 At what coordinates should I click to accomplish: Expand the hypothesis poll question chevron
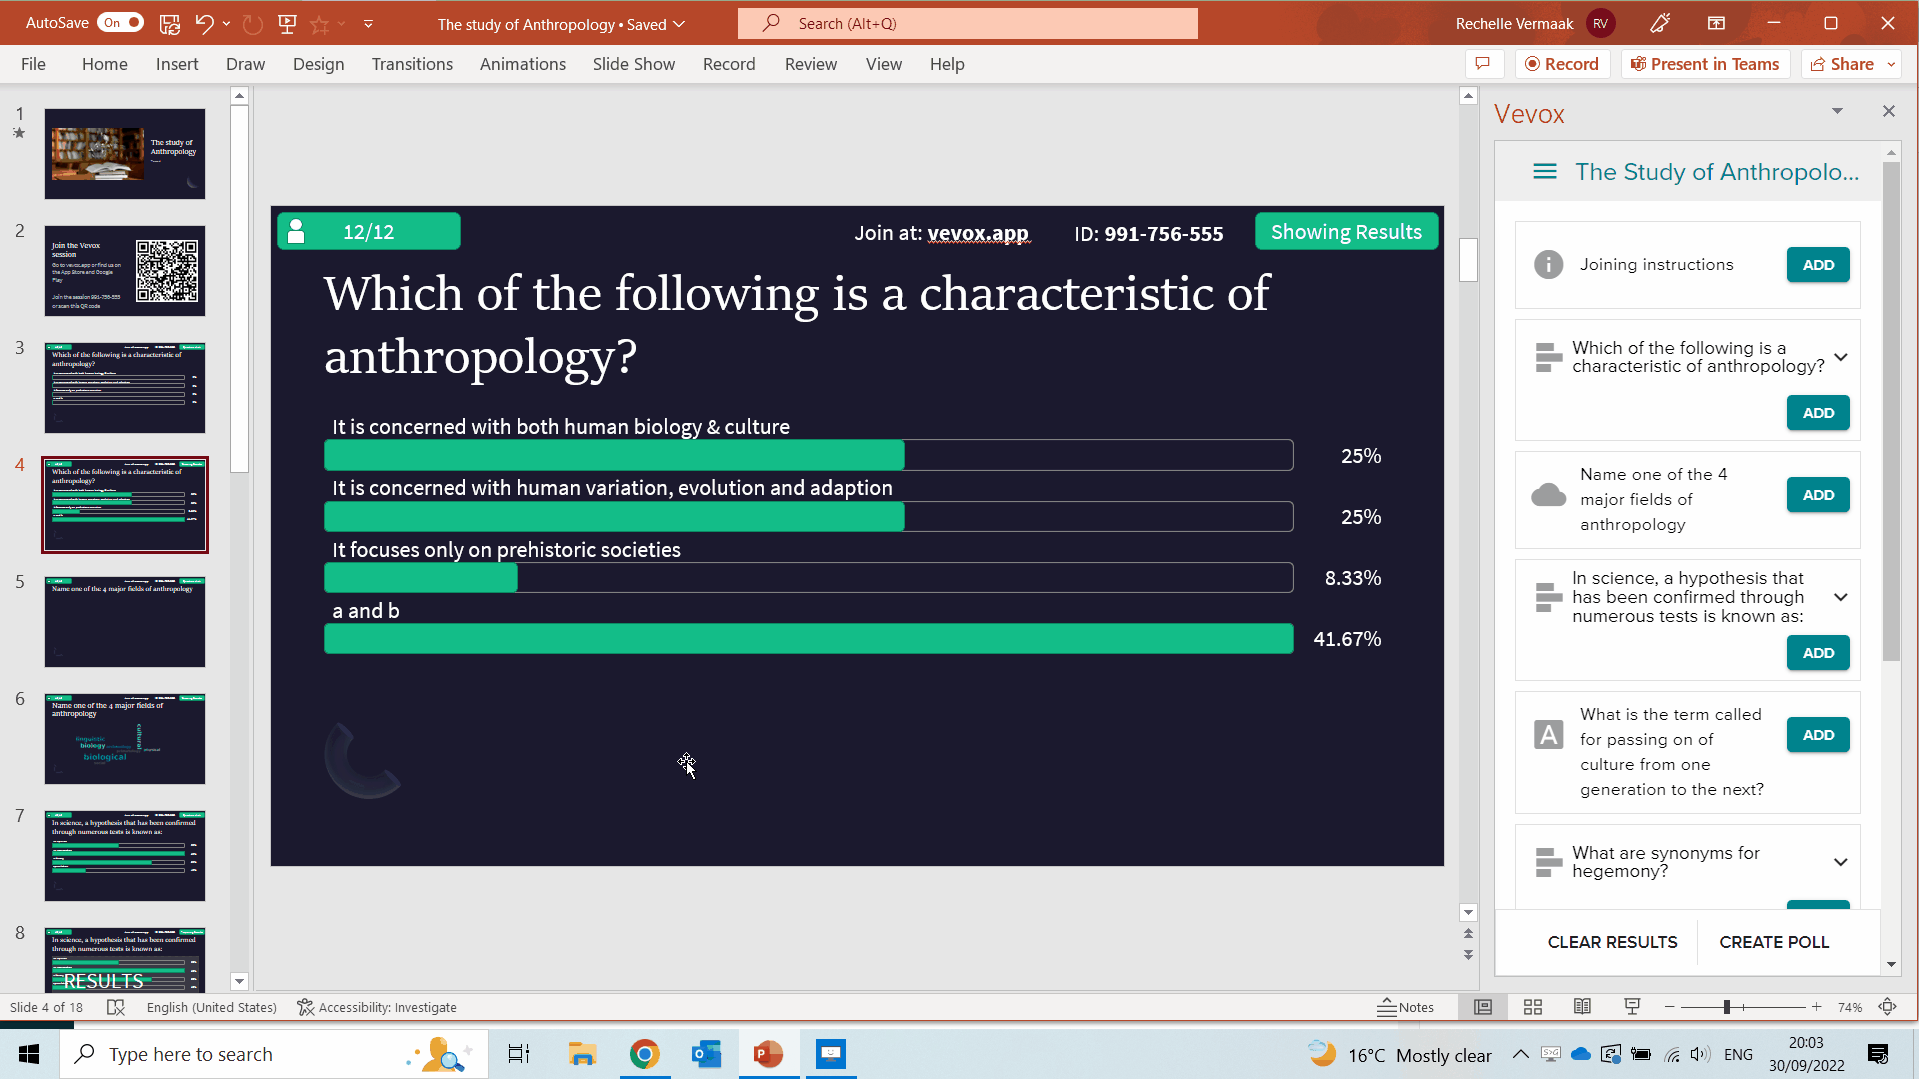click(1841, 597)
